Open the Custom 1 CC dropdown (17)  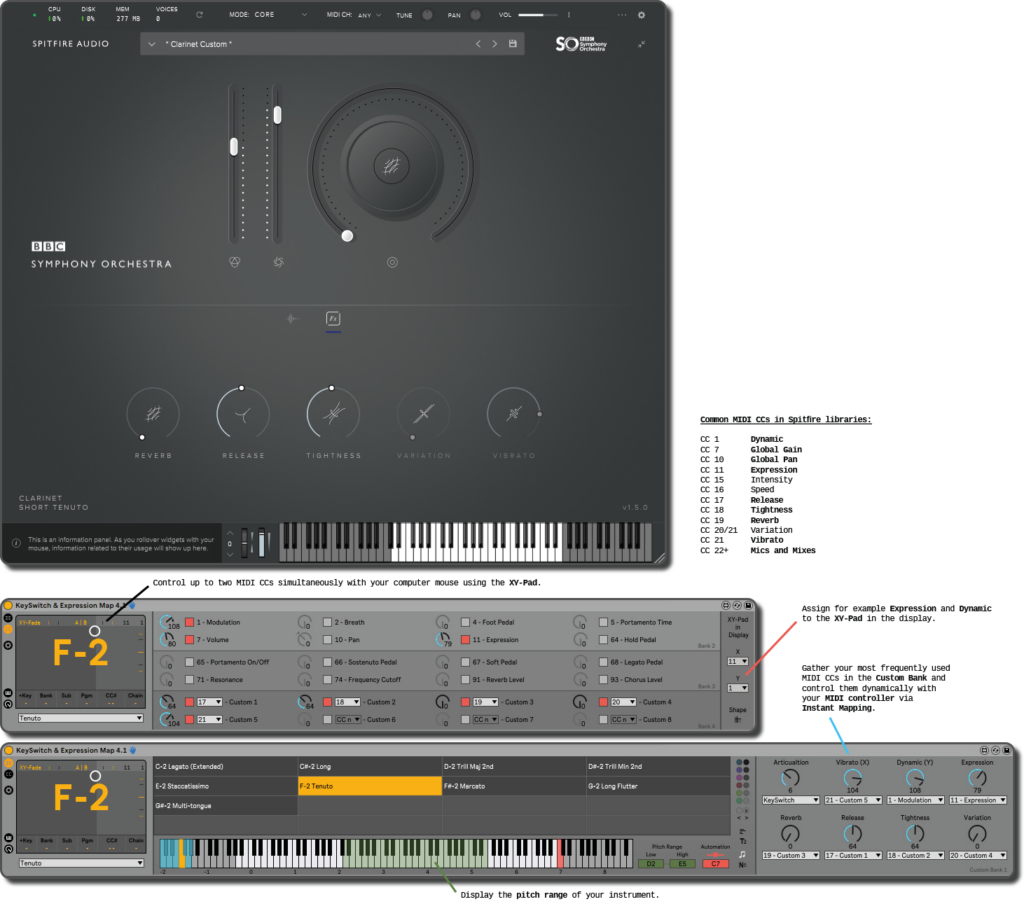coord(209,702)
